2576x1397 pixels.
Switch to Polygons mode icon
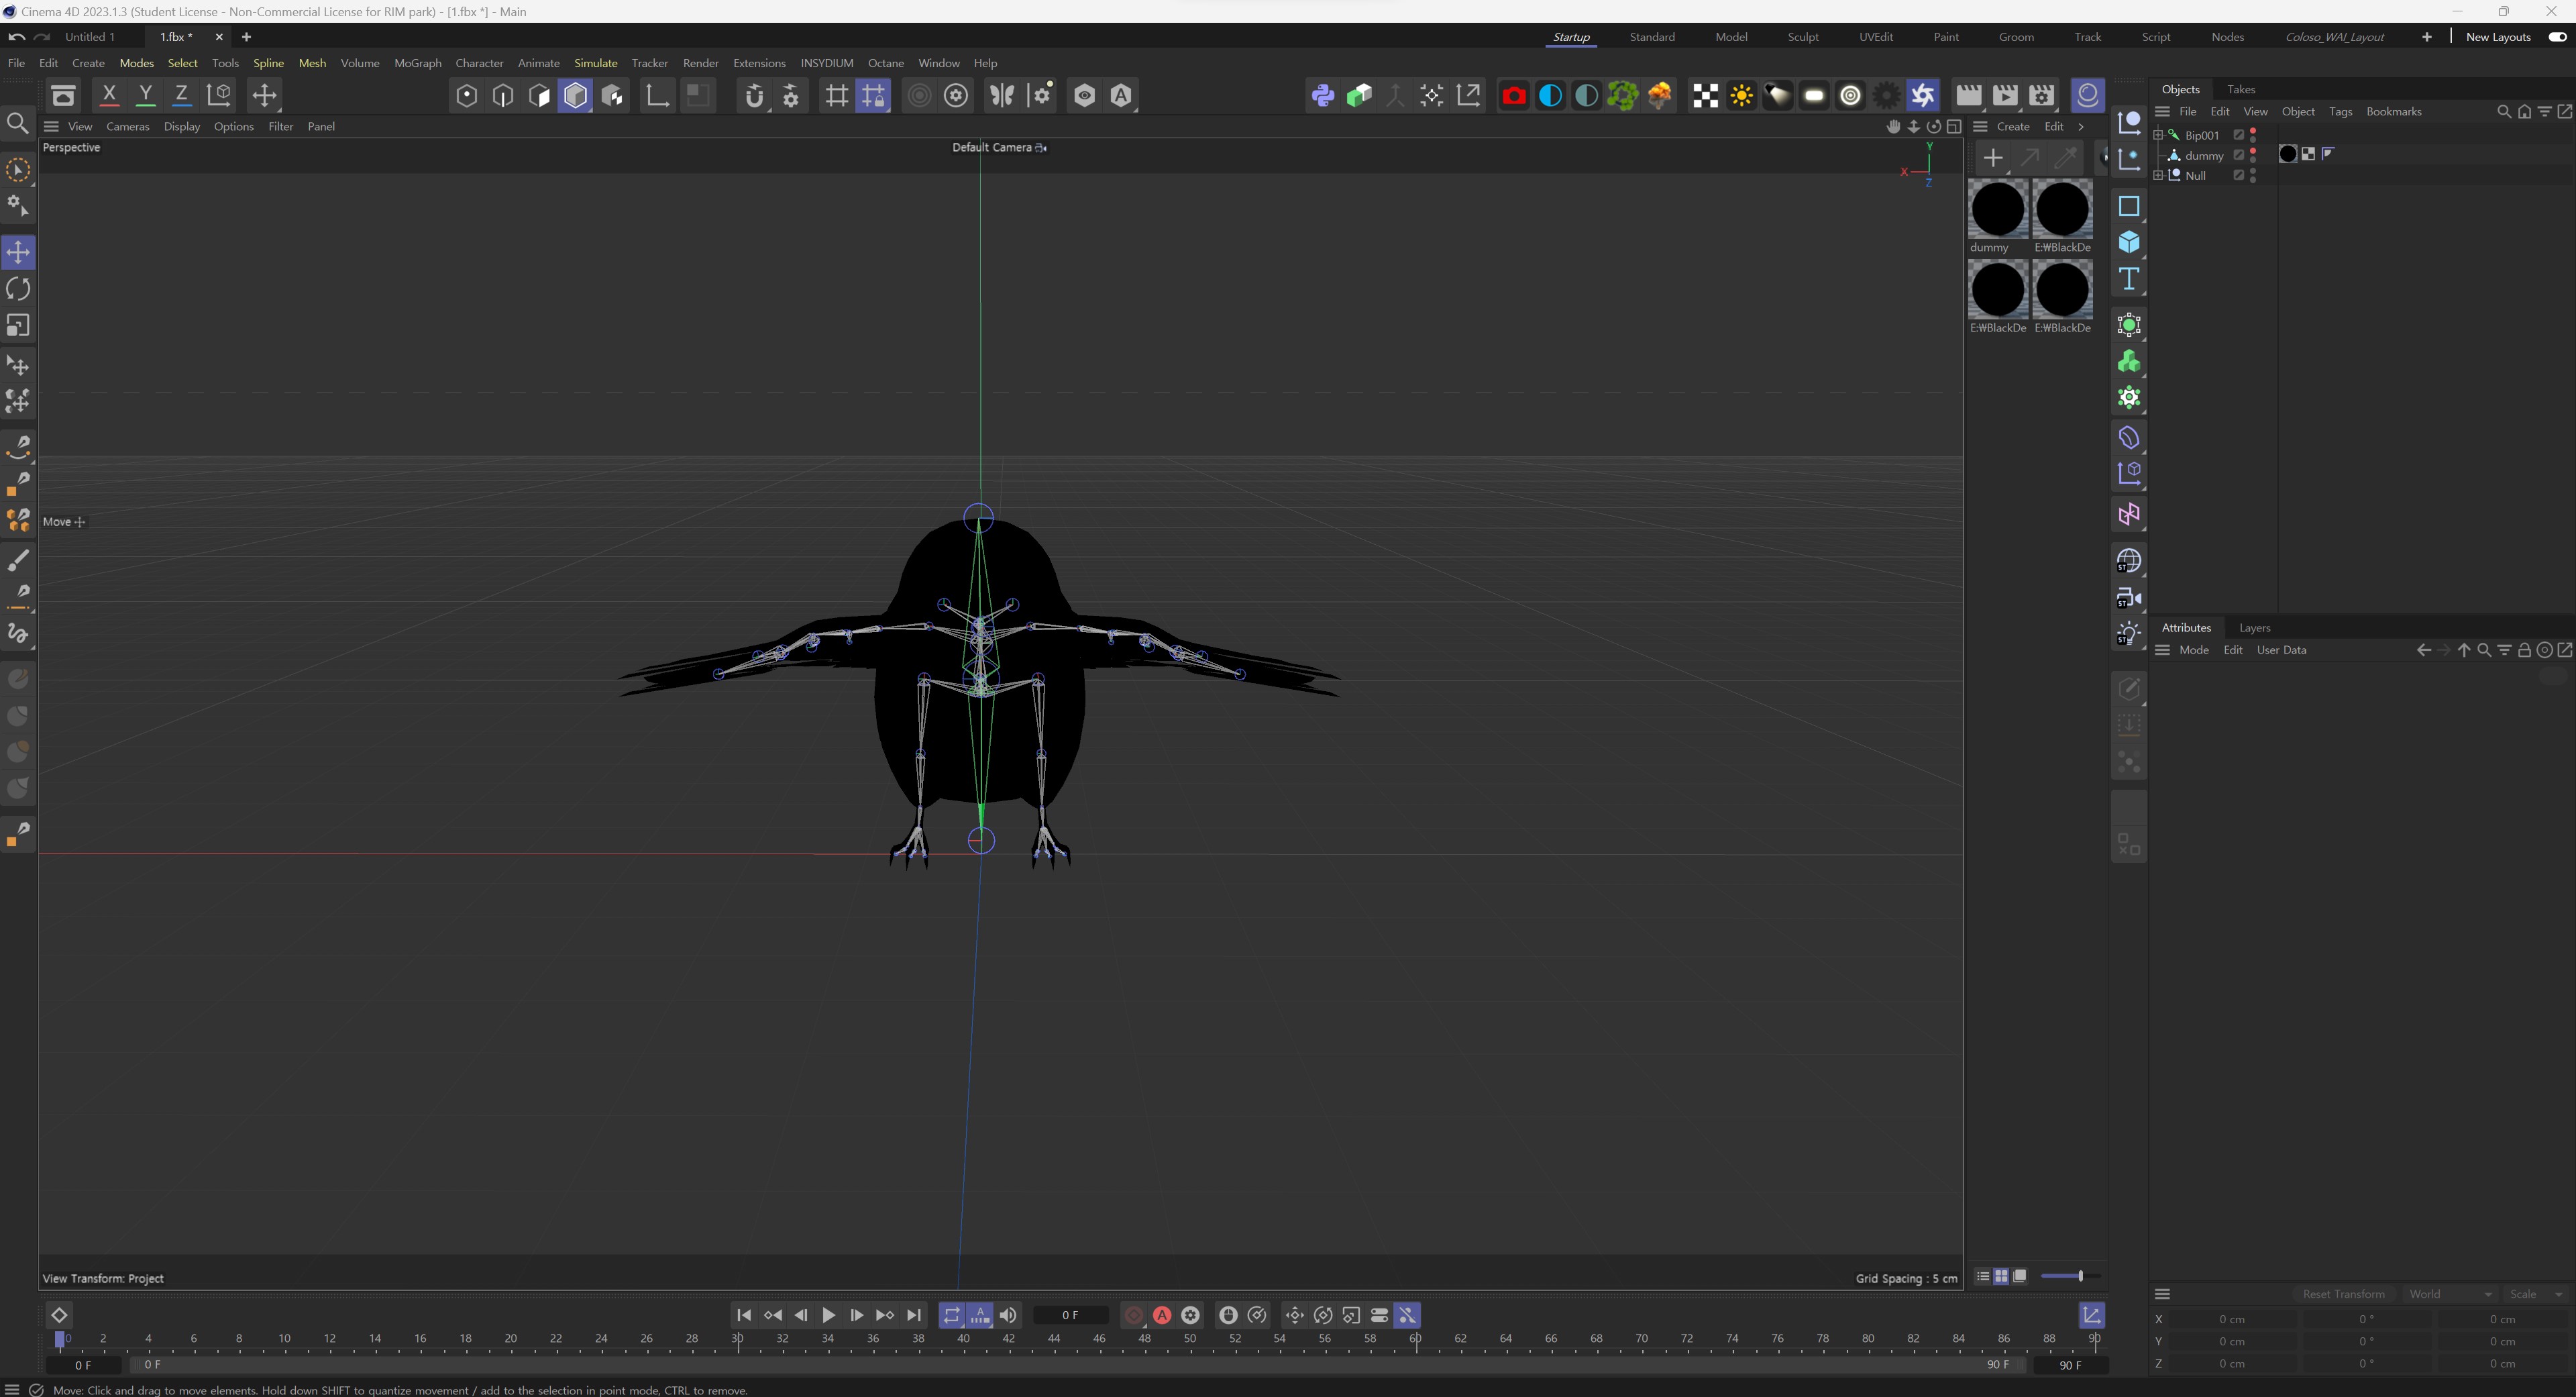(x=539, y=96)
